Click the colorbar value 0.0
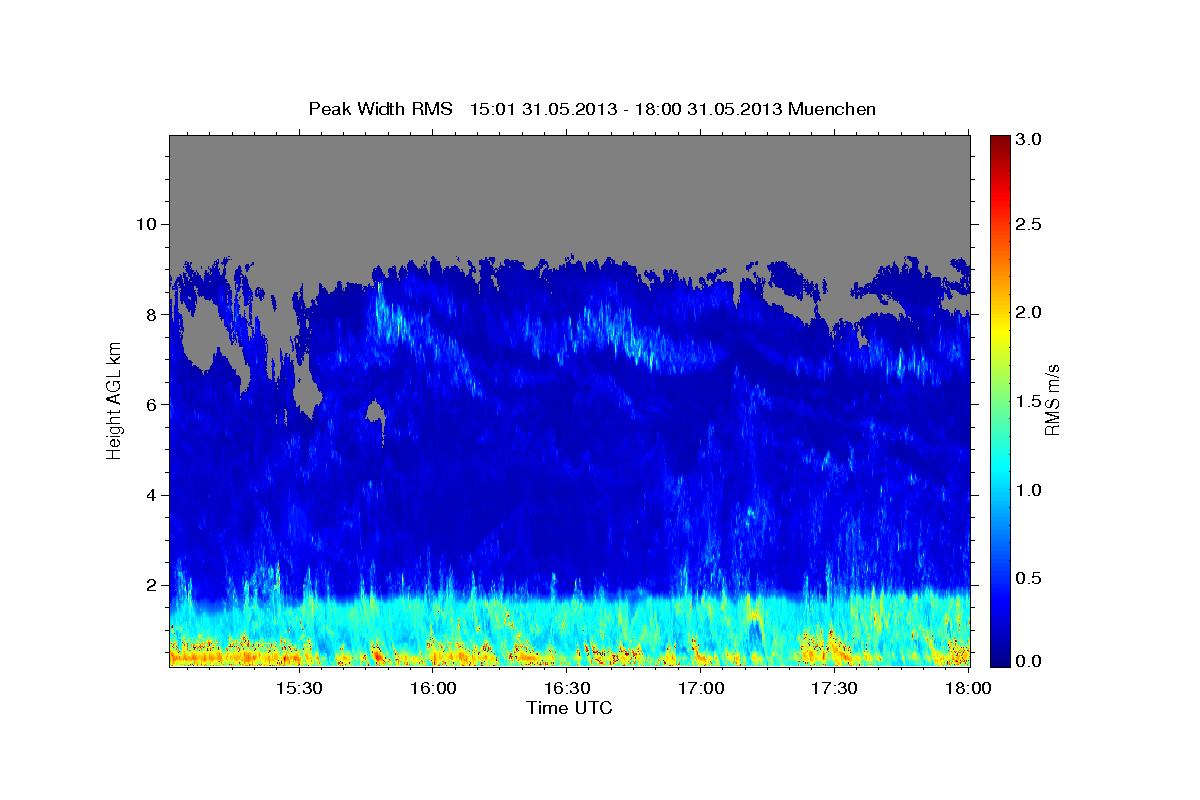 [1030, 662]
